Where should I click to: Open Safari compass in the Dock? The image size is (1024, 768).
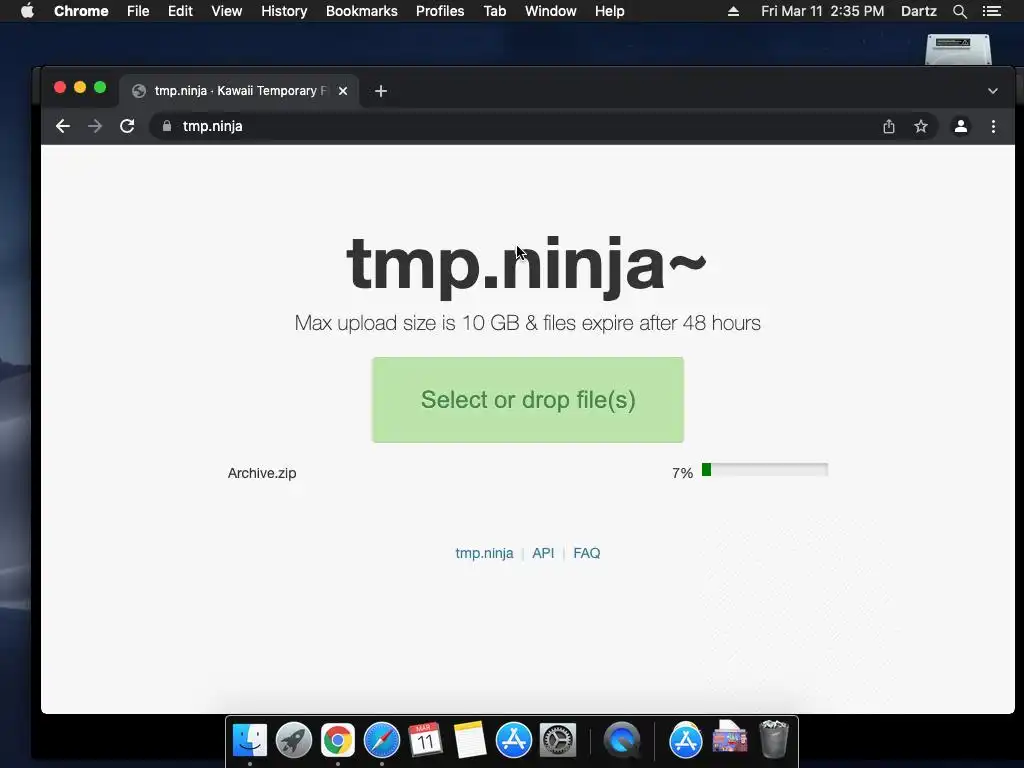click(381, 741)
